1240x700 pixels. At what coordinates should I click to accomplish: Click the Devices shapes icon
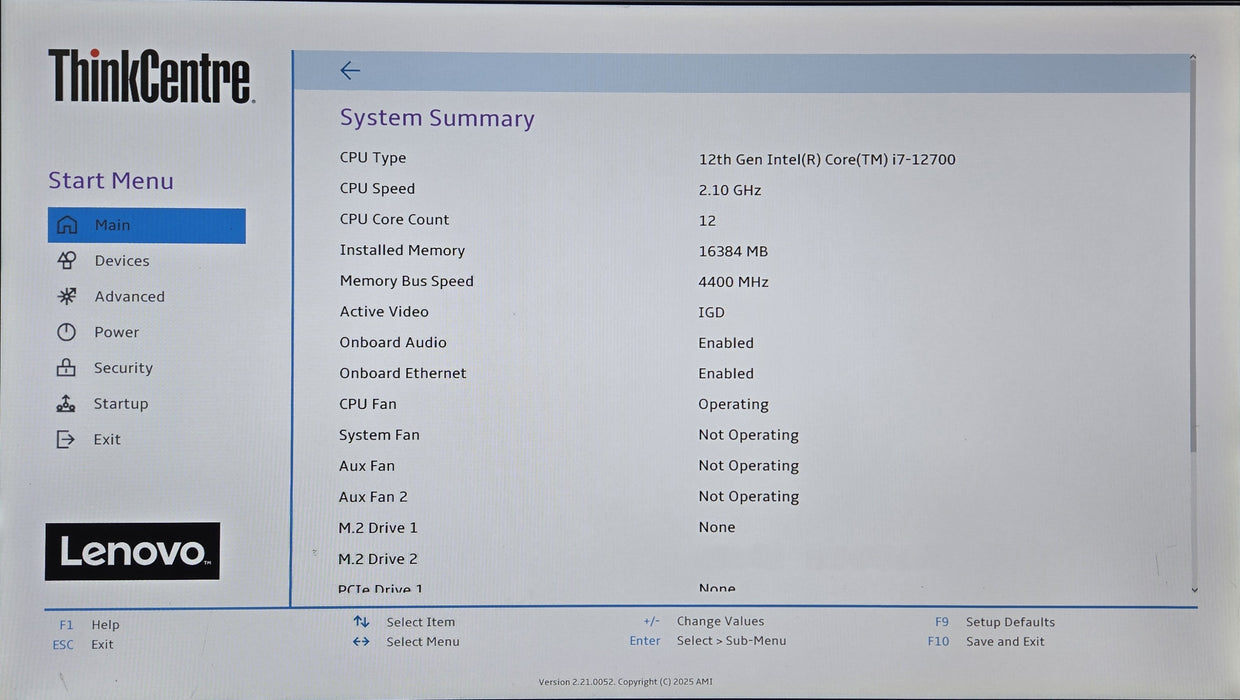tap(67, 261)
